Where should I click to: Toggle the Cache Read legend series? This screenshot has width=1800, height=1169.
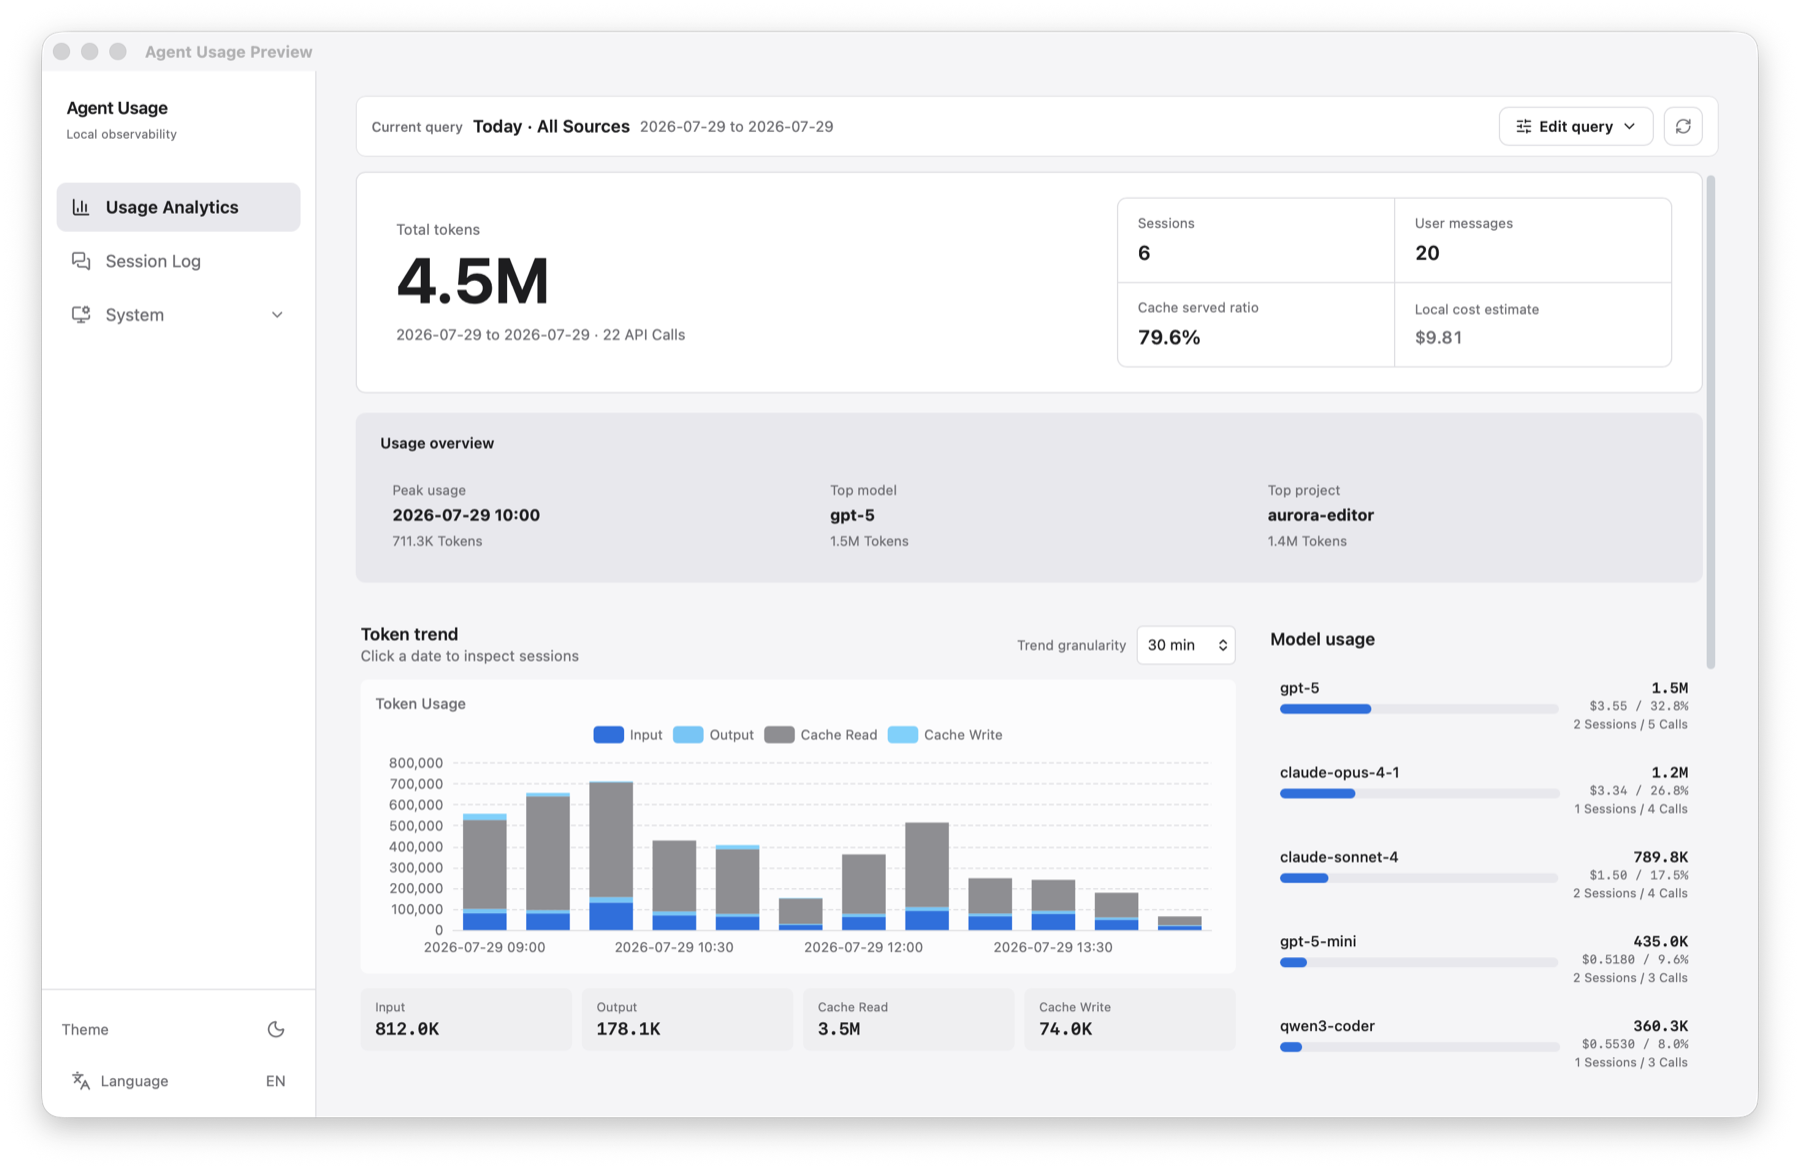(820, 735)
